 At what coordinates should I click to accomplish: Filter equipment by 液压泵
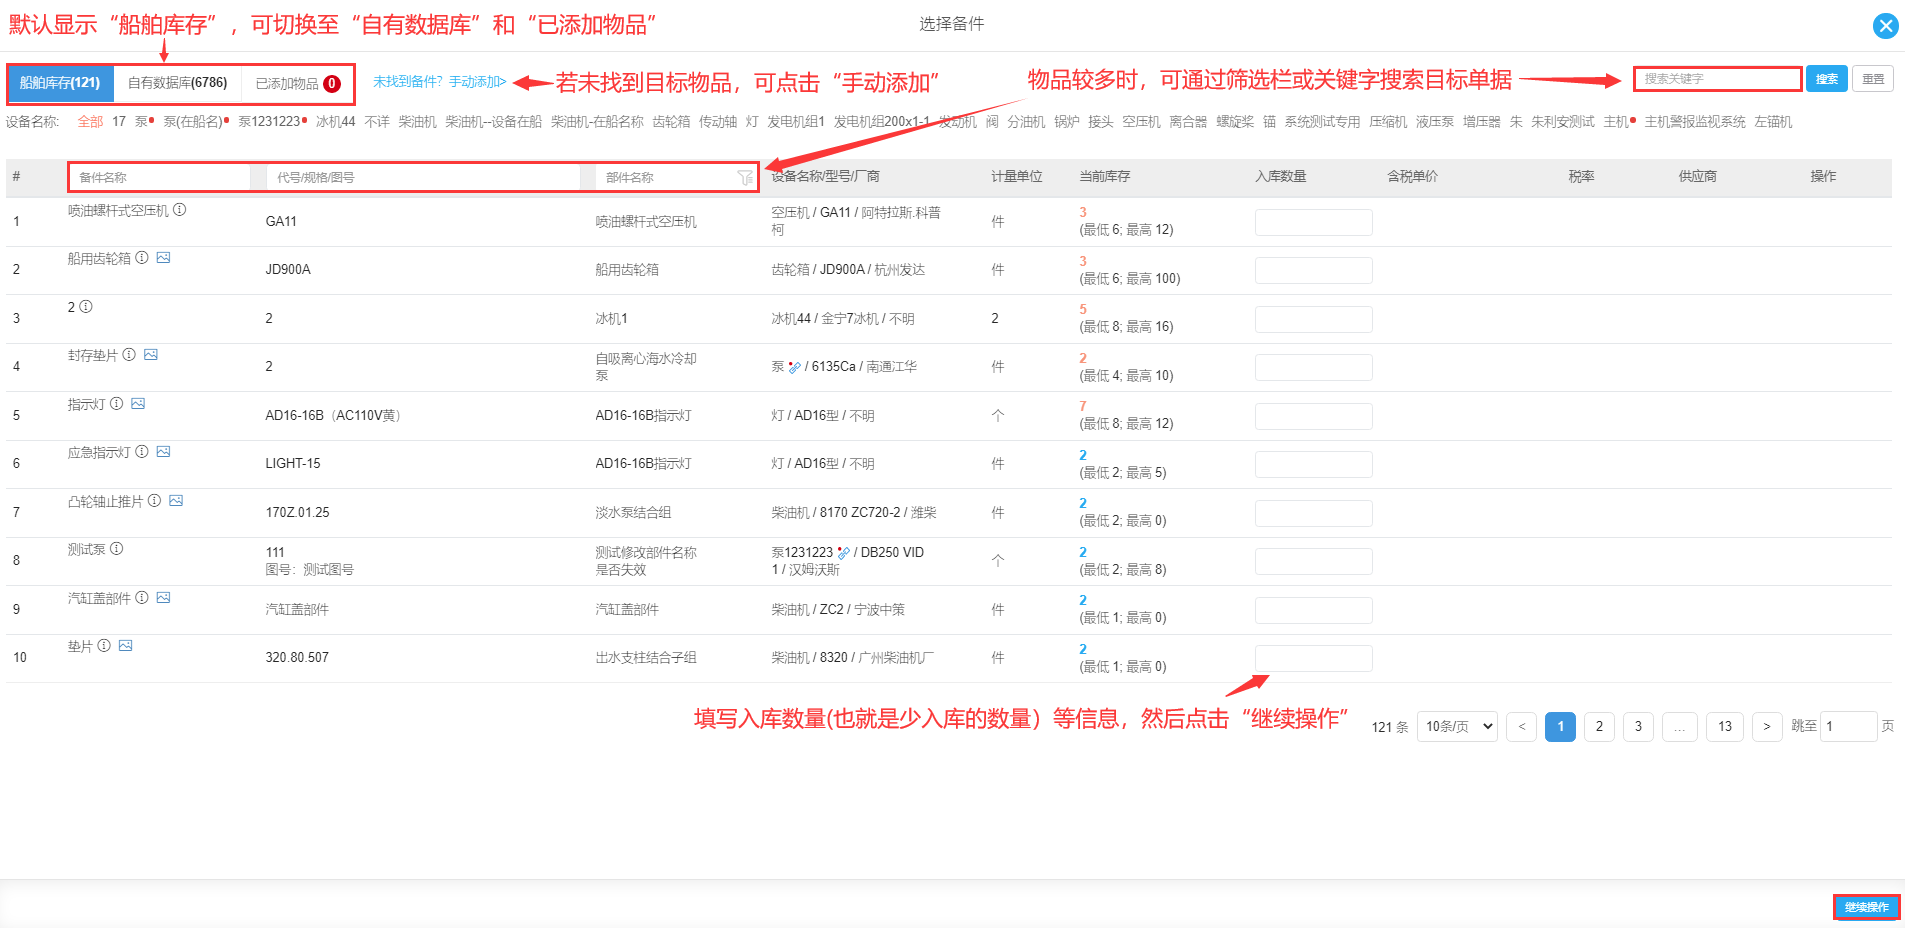coord(1434,122)
